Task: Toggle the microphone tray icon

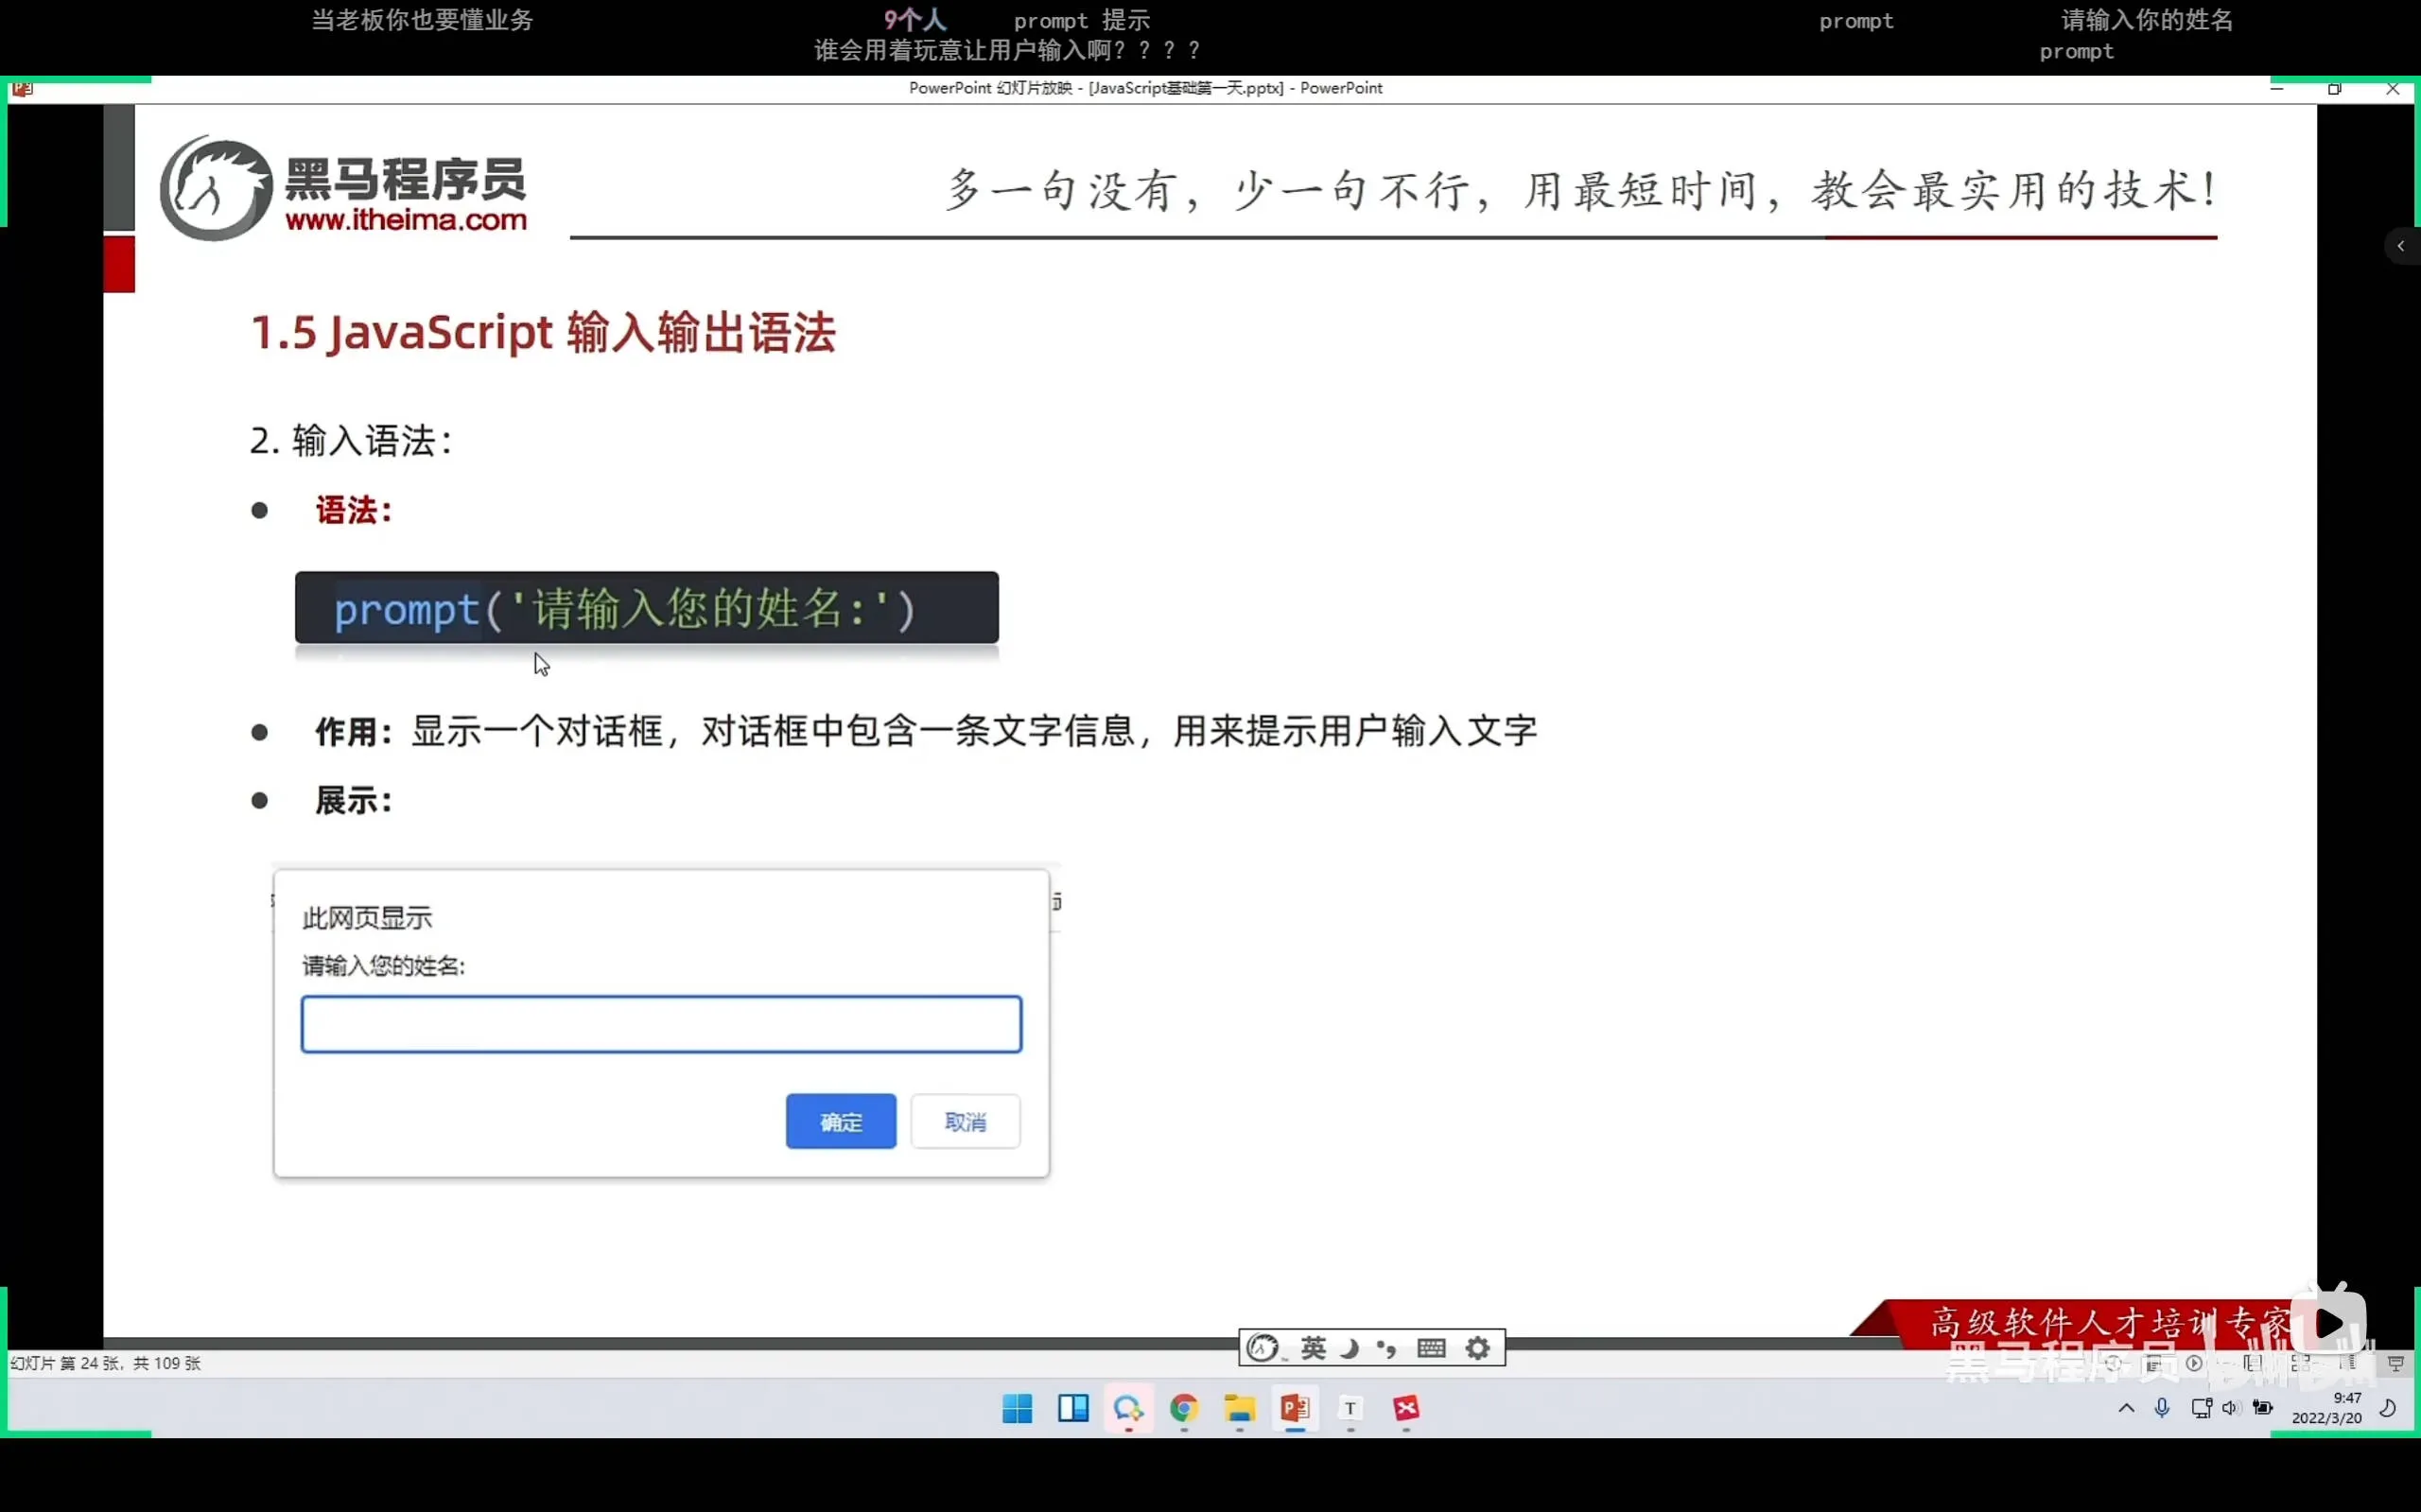Action: (2162, 1408)
